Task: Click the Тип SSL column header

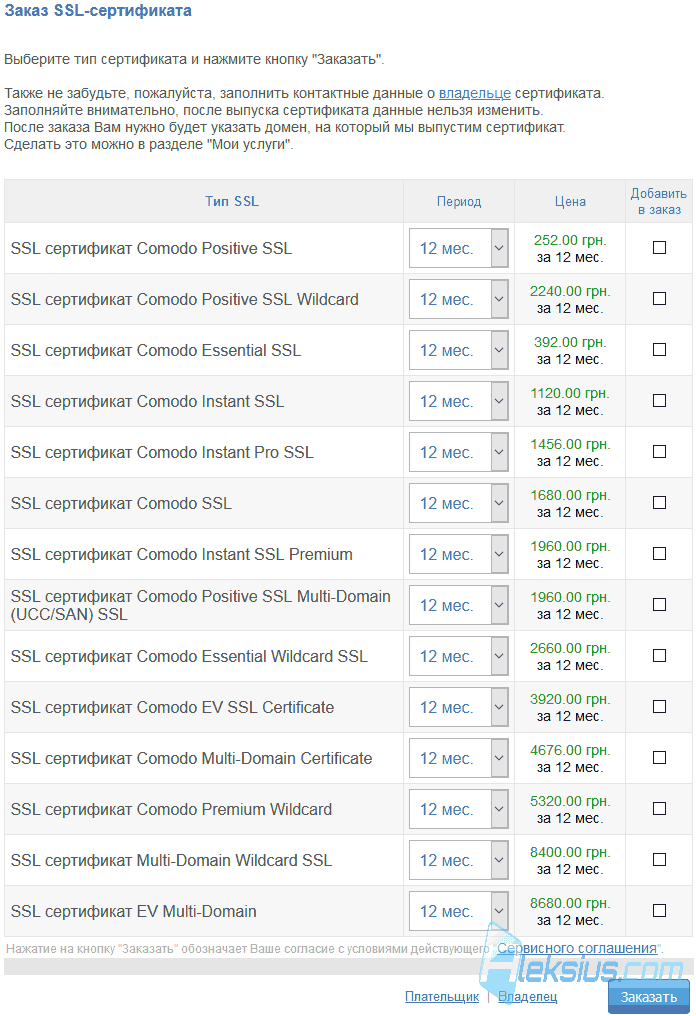Action: point(232,202)
